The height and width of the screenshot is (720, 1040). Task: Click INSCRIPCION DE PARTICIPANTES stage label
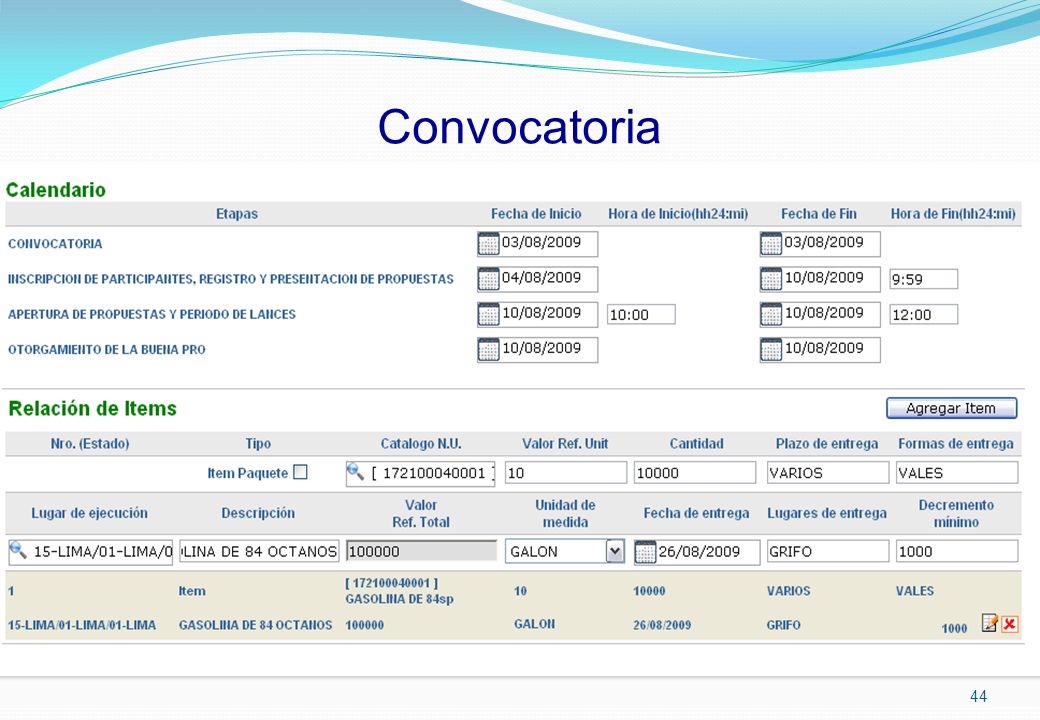231,279
